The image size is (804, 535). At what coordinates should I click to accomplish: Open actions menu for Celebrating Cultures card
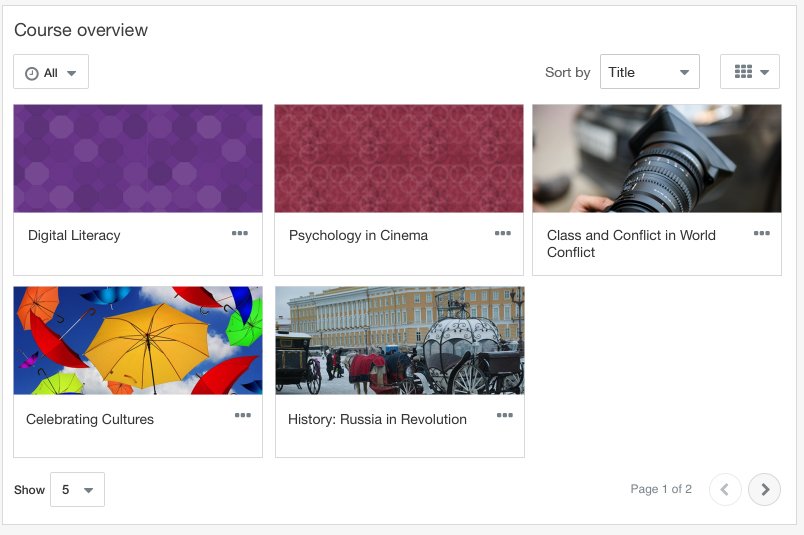point(243,415)
